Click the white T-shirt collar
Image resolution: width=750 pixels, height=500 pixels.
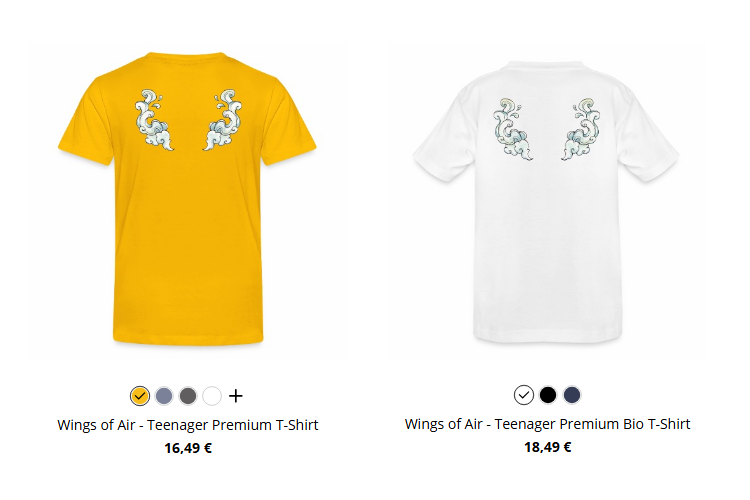(546, 66)
